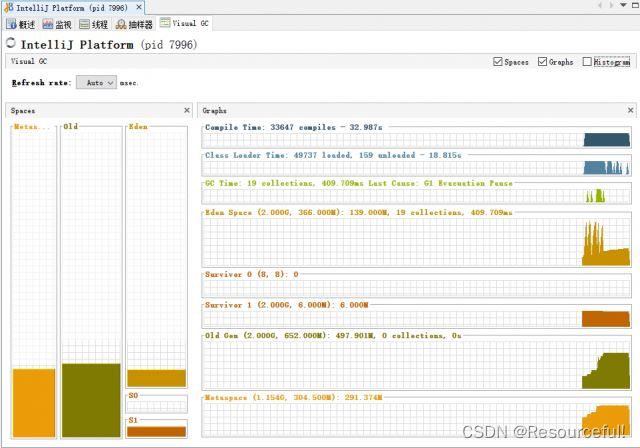Click the 'Survivor 1 (2.000G, 6.000M)' label
Screen dimensions: 640x448
coord(287,305)
